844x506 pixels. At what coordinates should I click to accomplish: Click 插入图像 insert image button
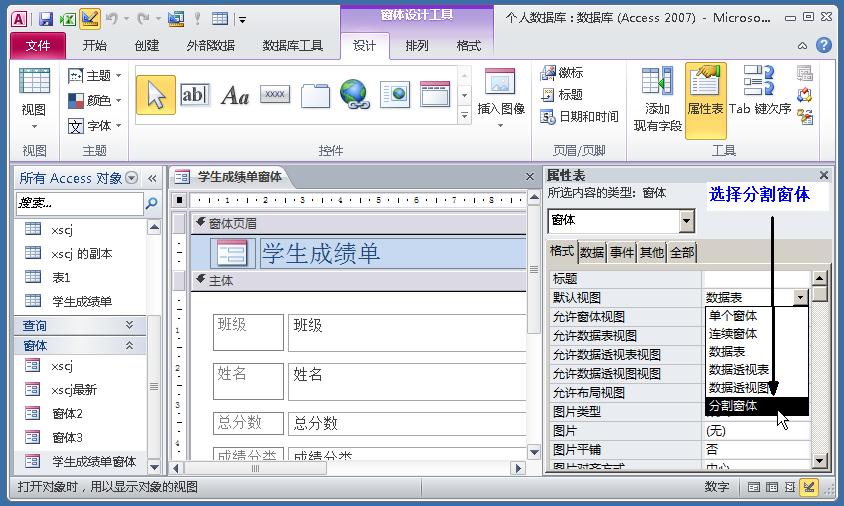[x=501, y=98]
